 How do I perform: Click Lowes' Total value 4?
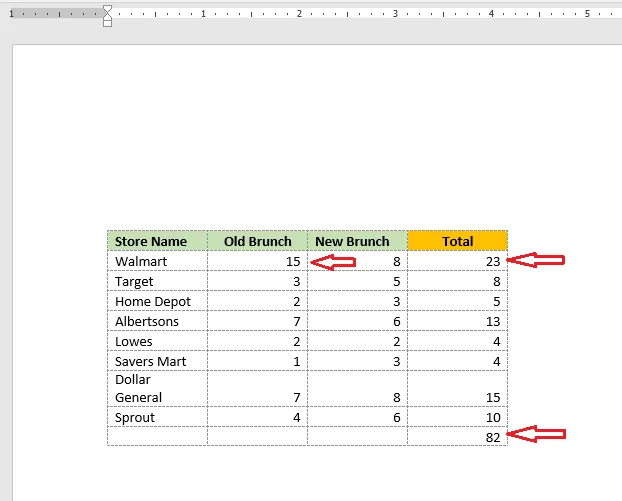tap(497, 341)
